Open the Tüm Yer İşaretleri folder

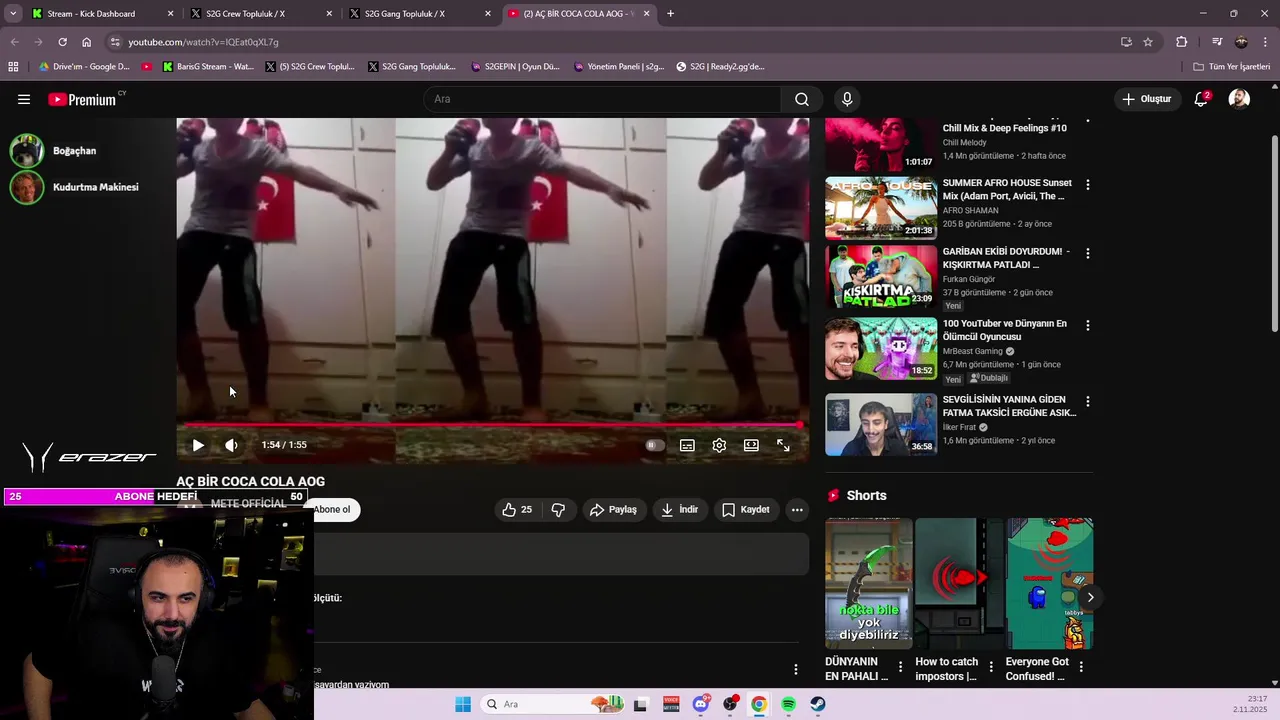(x=1231, y=67)
